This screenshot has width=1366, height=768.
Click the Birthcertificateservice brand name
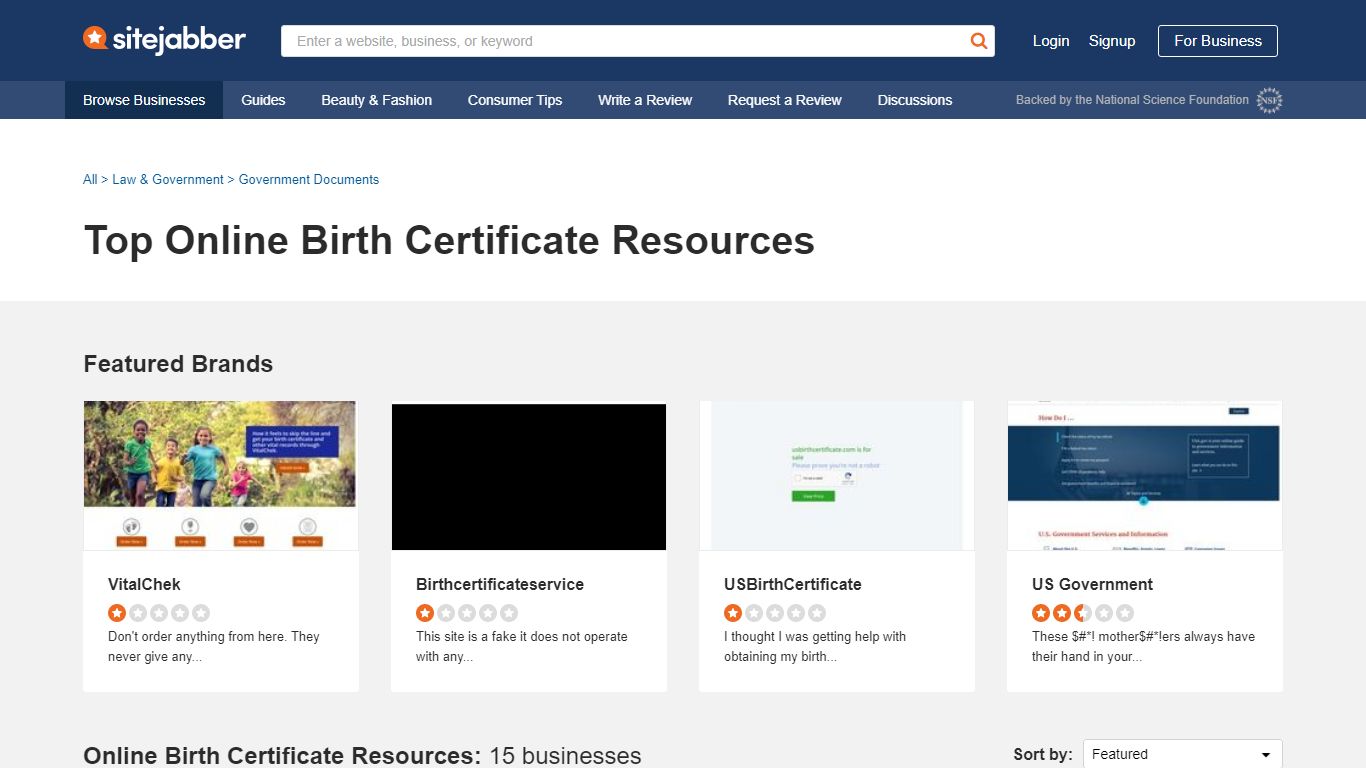(500, 584)
